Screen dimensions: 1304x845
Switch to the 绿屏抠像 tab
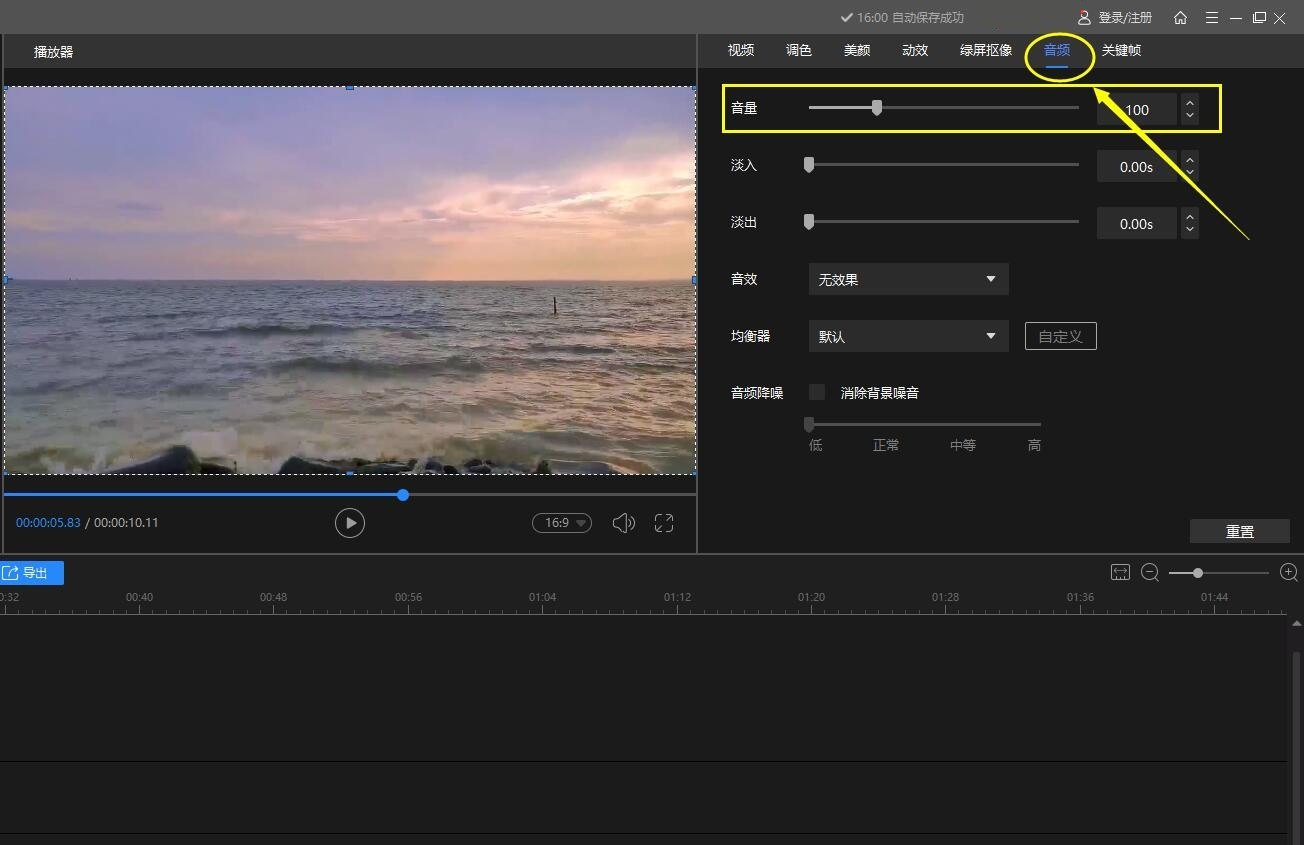tap(986, 50)
